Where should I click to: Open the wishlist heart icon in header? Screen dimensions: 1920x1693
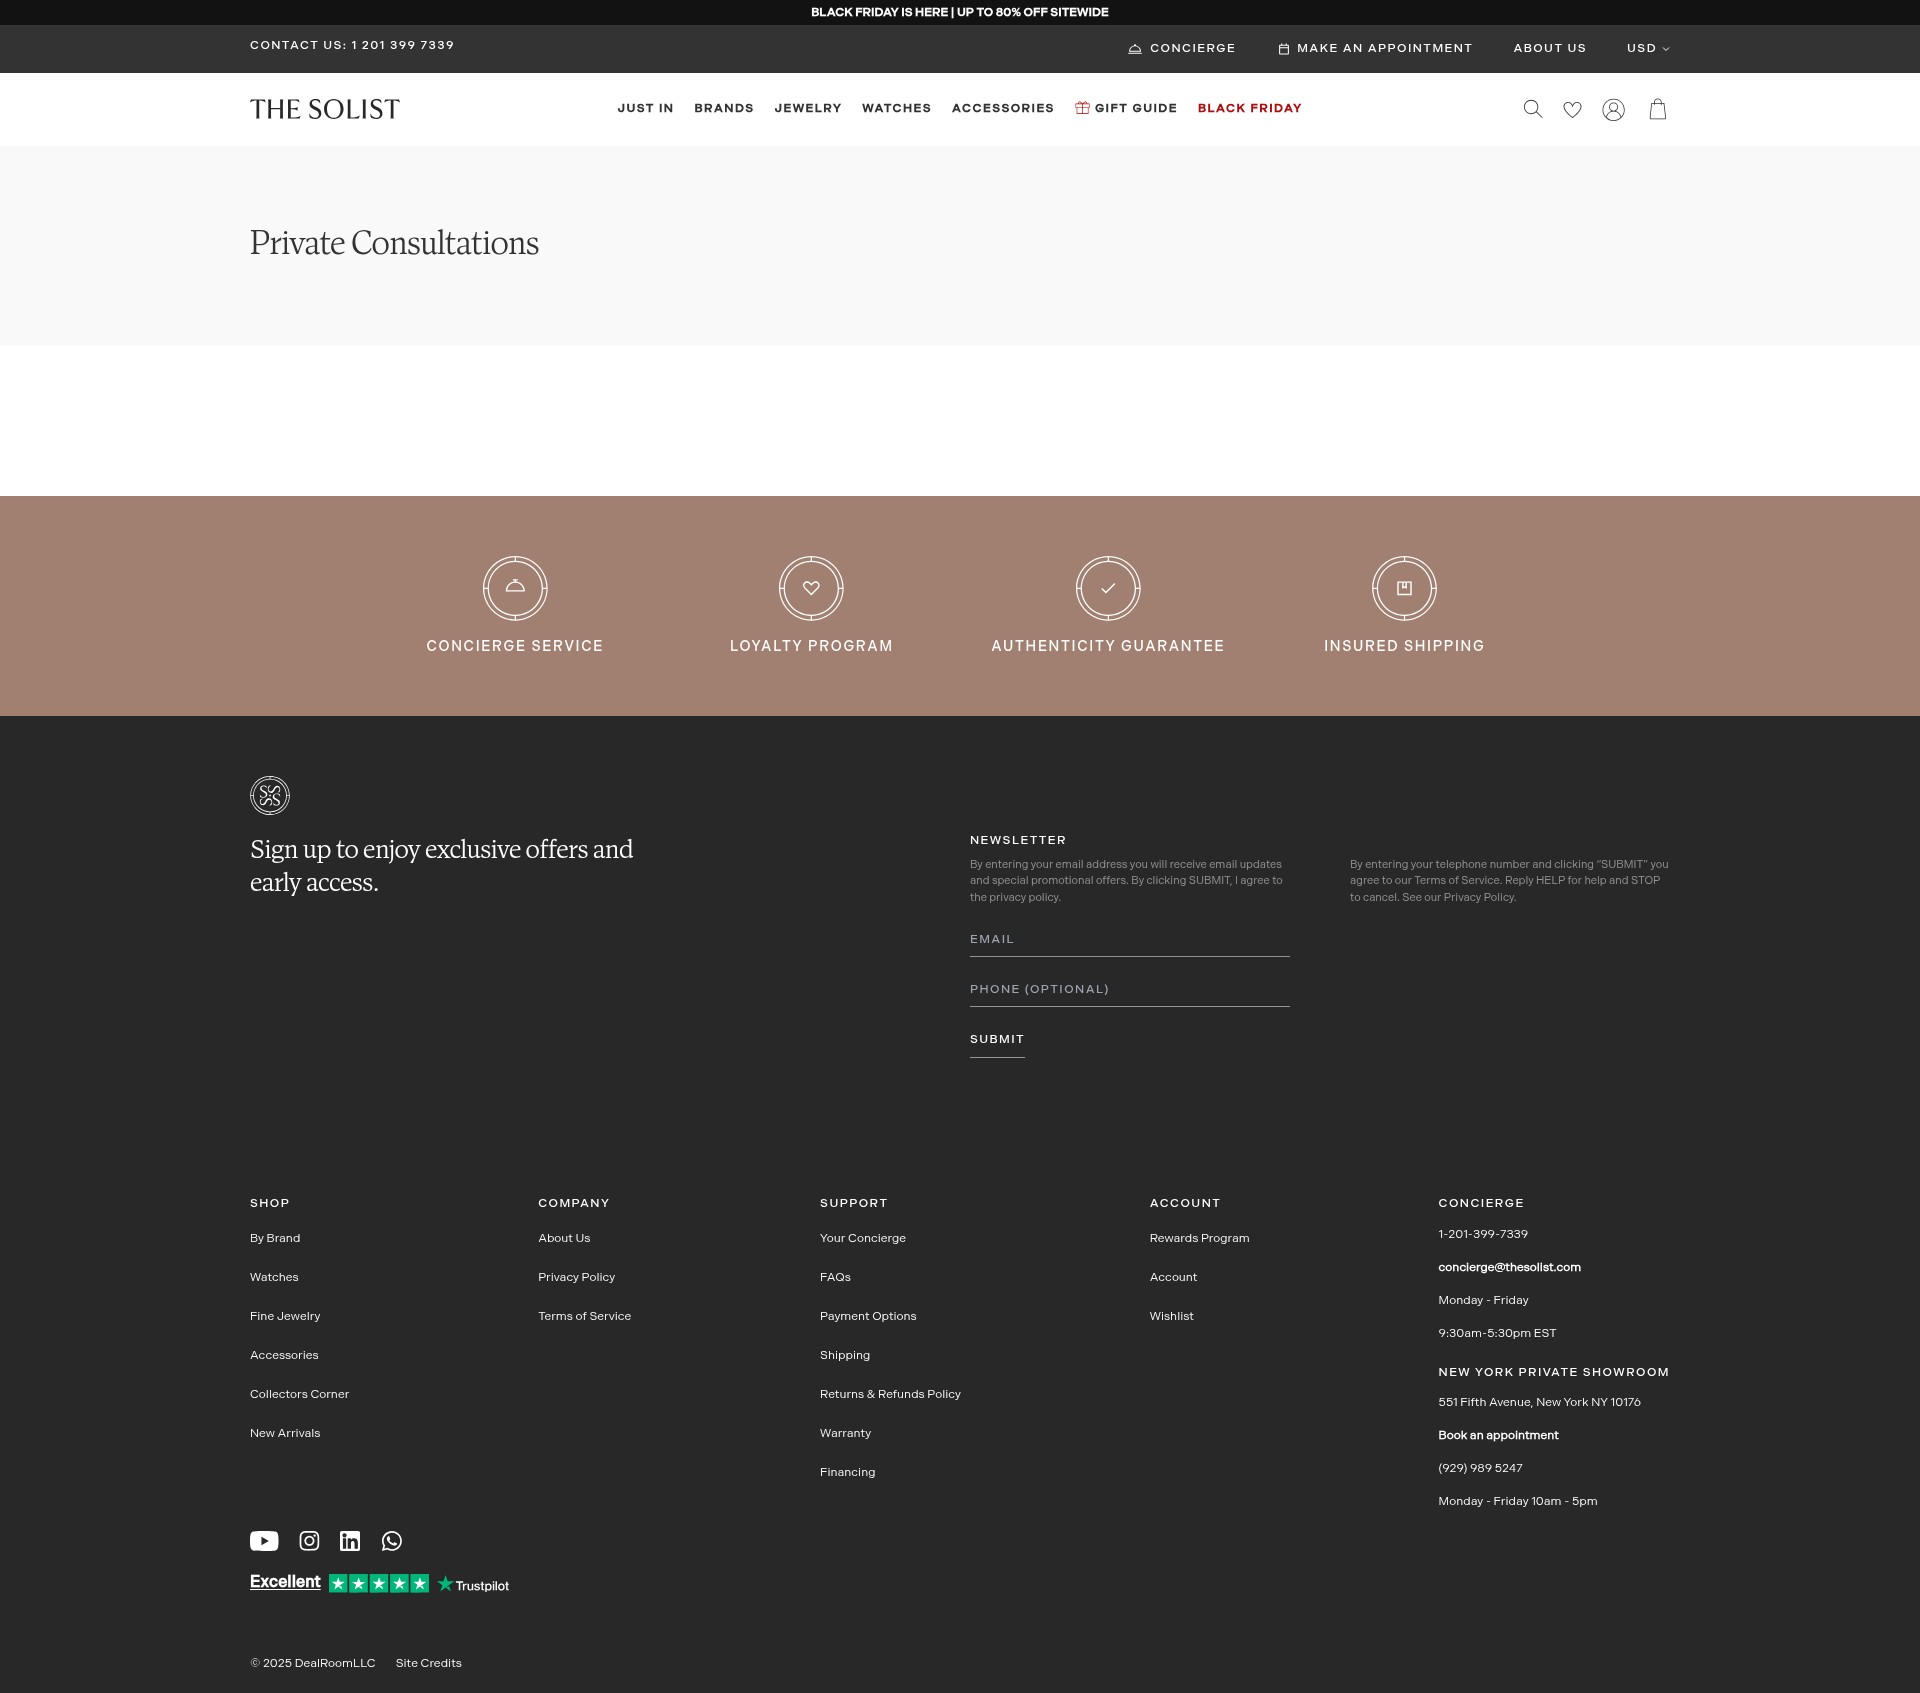[1572, 110]
